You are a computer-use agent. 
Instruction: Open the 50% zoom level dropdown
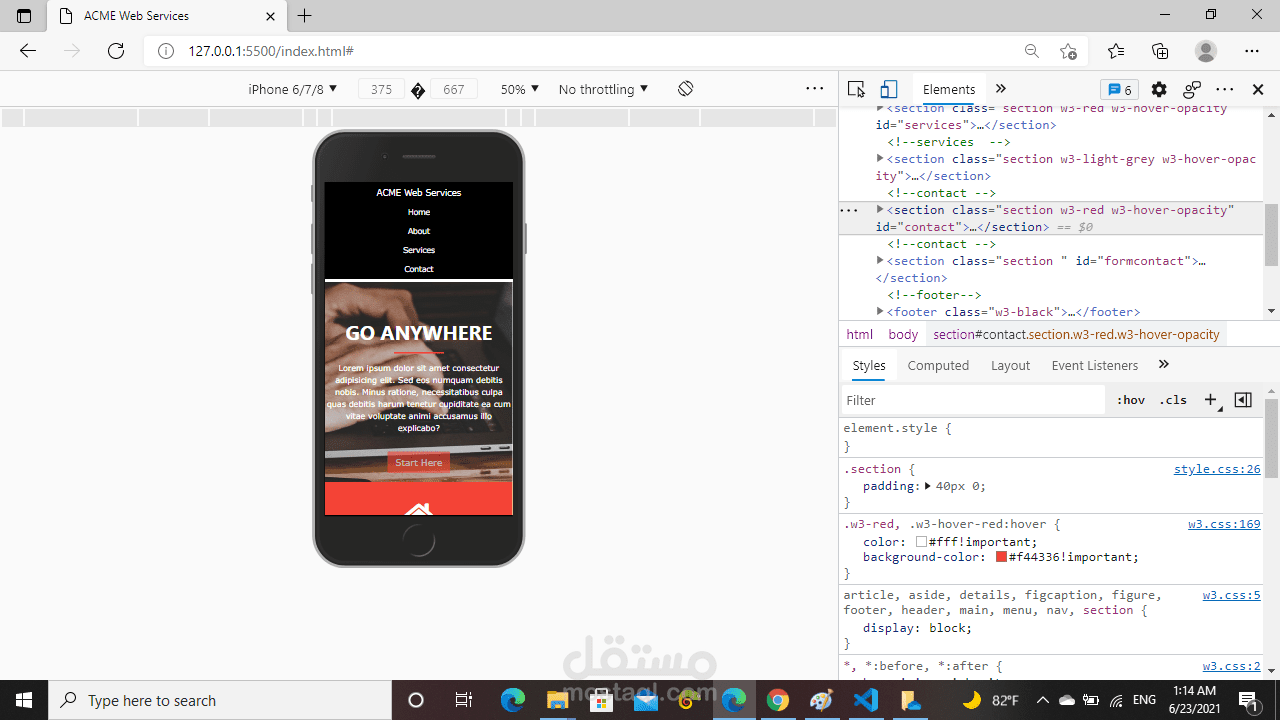point(520,89)
